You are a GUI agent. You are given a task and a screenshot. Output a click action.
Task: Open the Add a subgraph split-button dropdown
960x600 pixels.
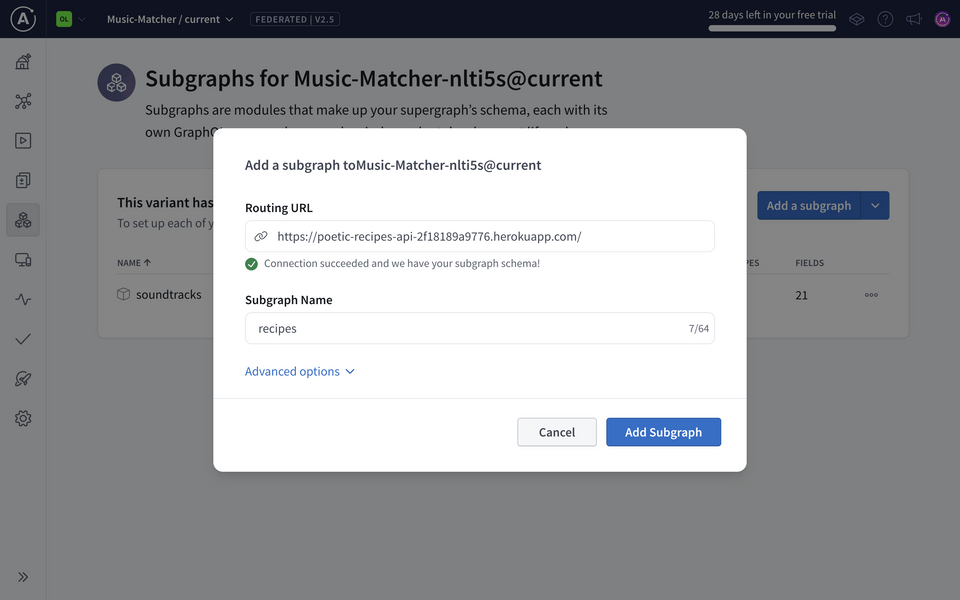point(876,205)
